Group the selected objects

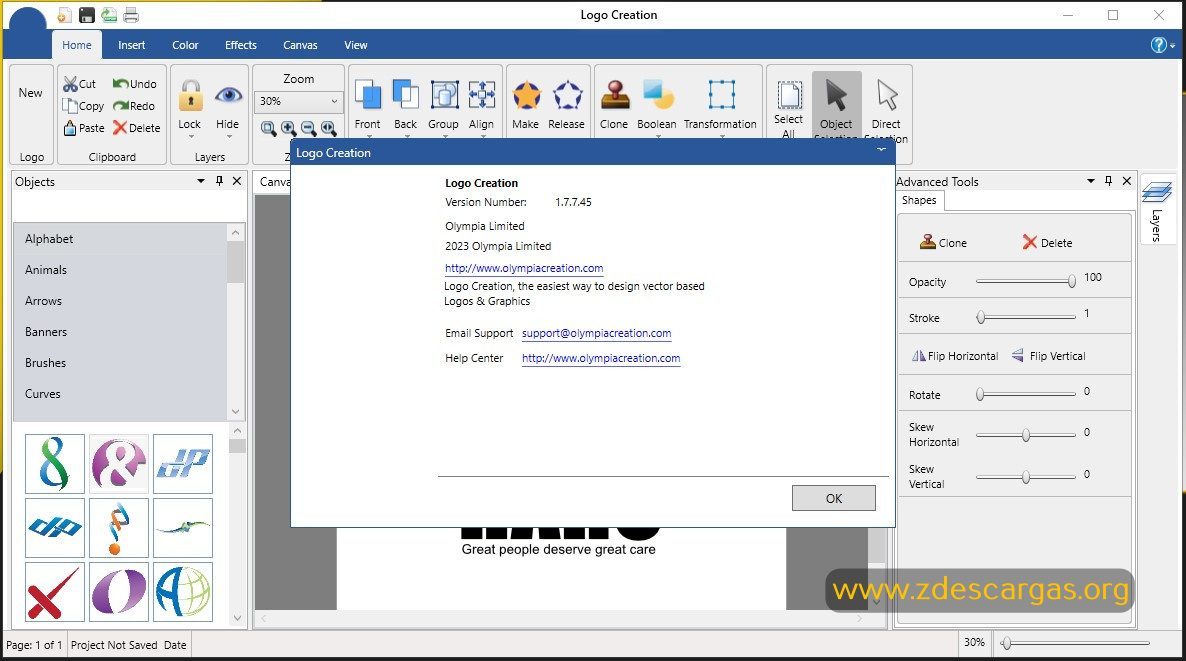[x=443, y=106]
